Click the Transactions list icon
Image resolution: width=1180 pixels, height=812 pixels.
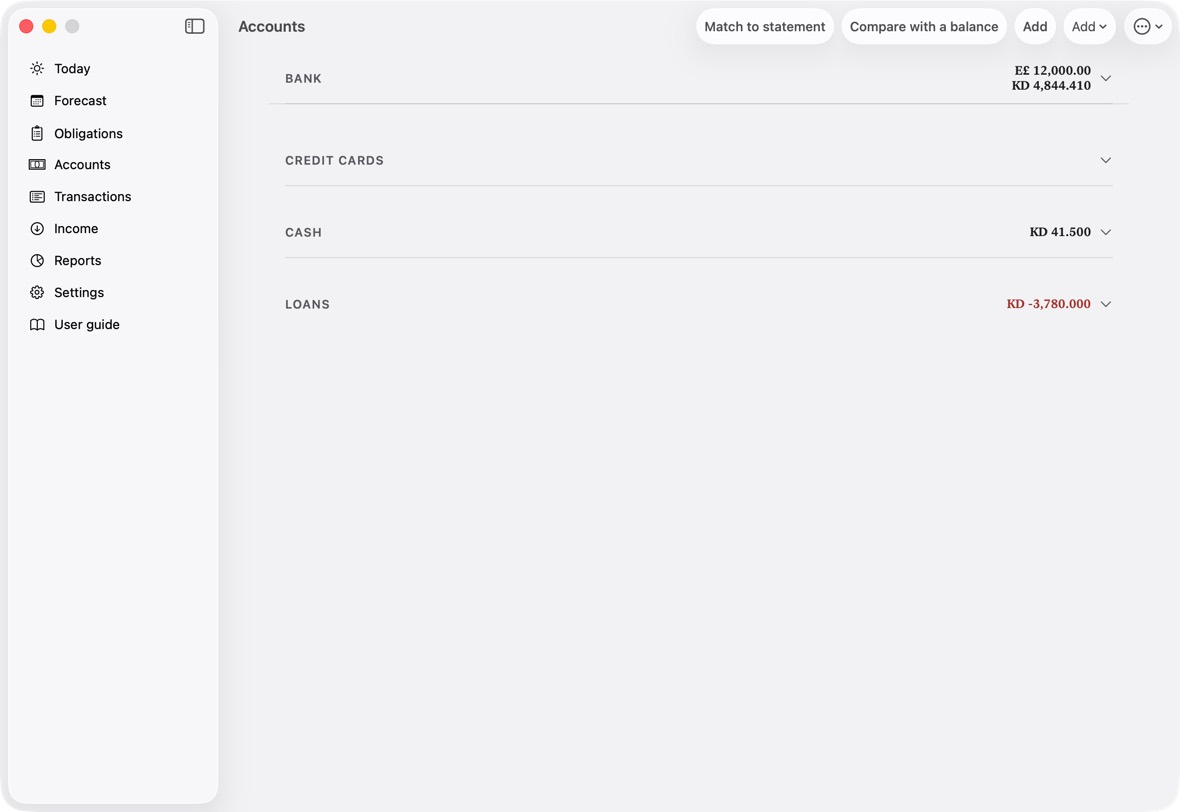pyautogui.click(x=37, y=196)
